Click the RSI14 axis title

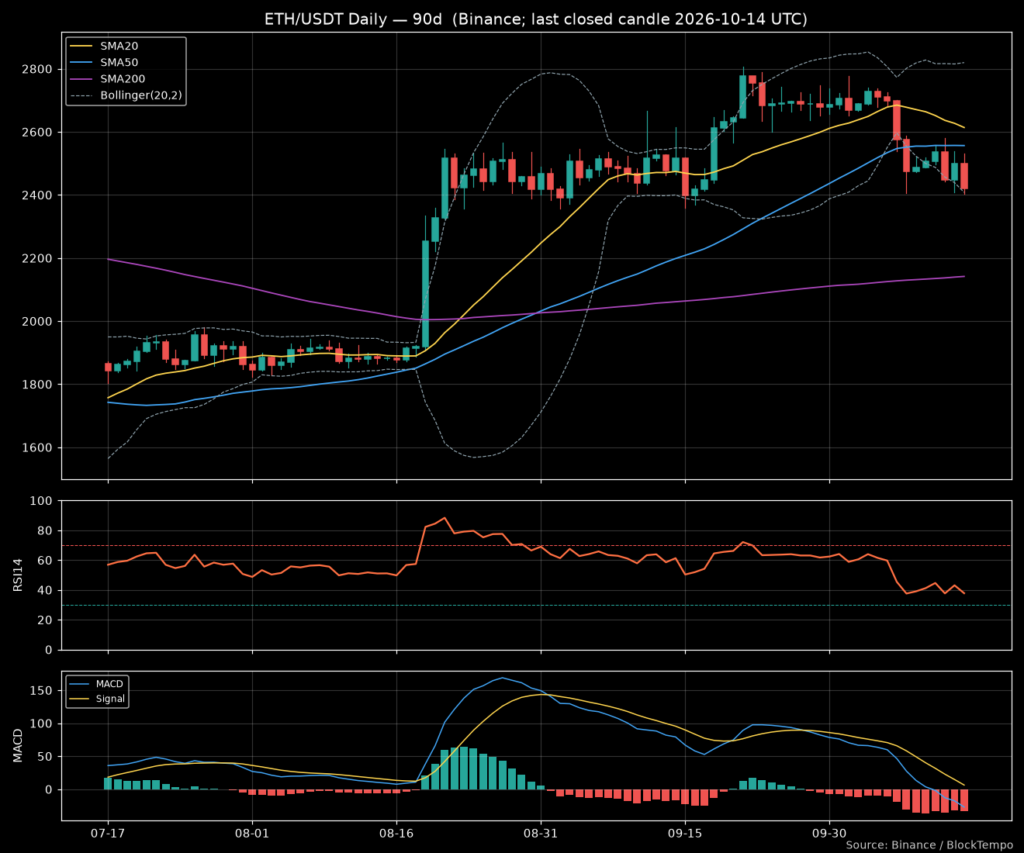click(18, 575)
